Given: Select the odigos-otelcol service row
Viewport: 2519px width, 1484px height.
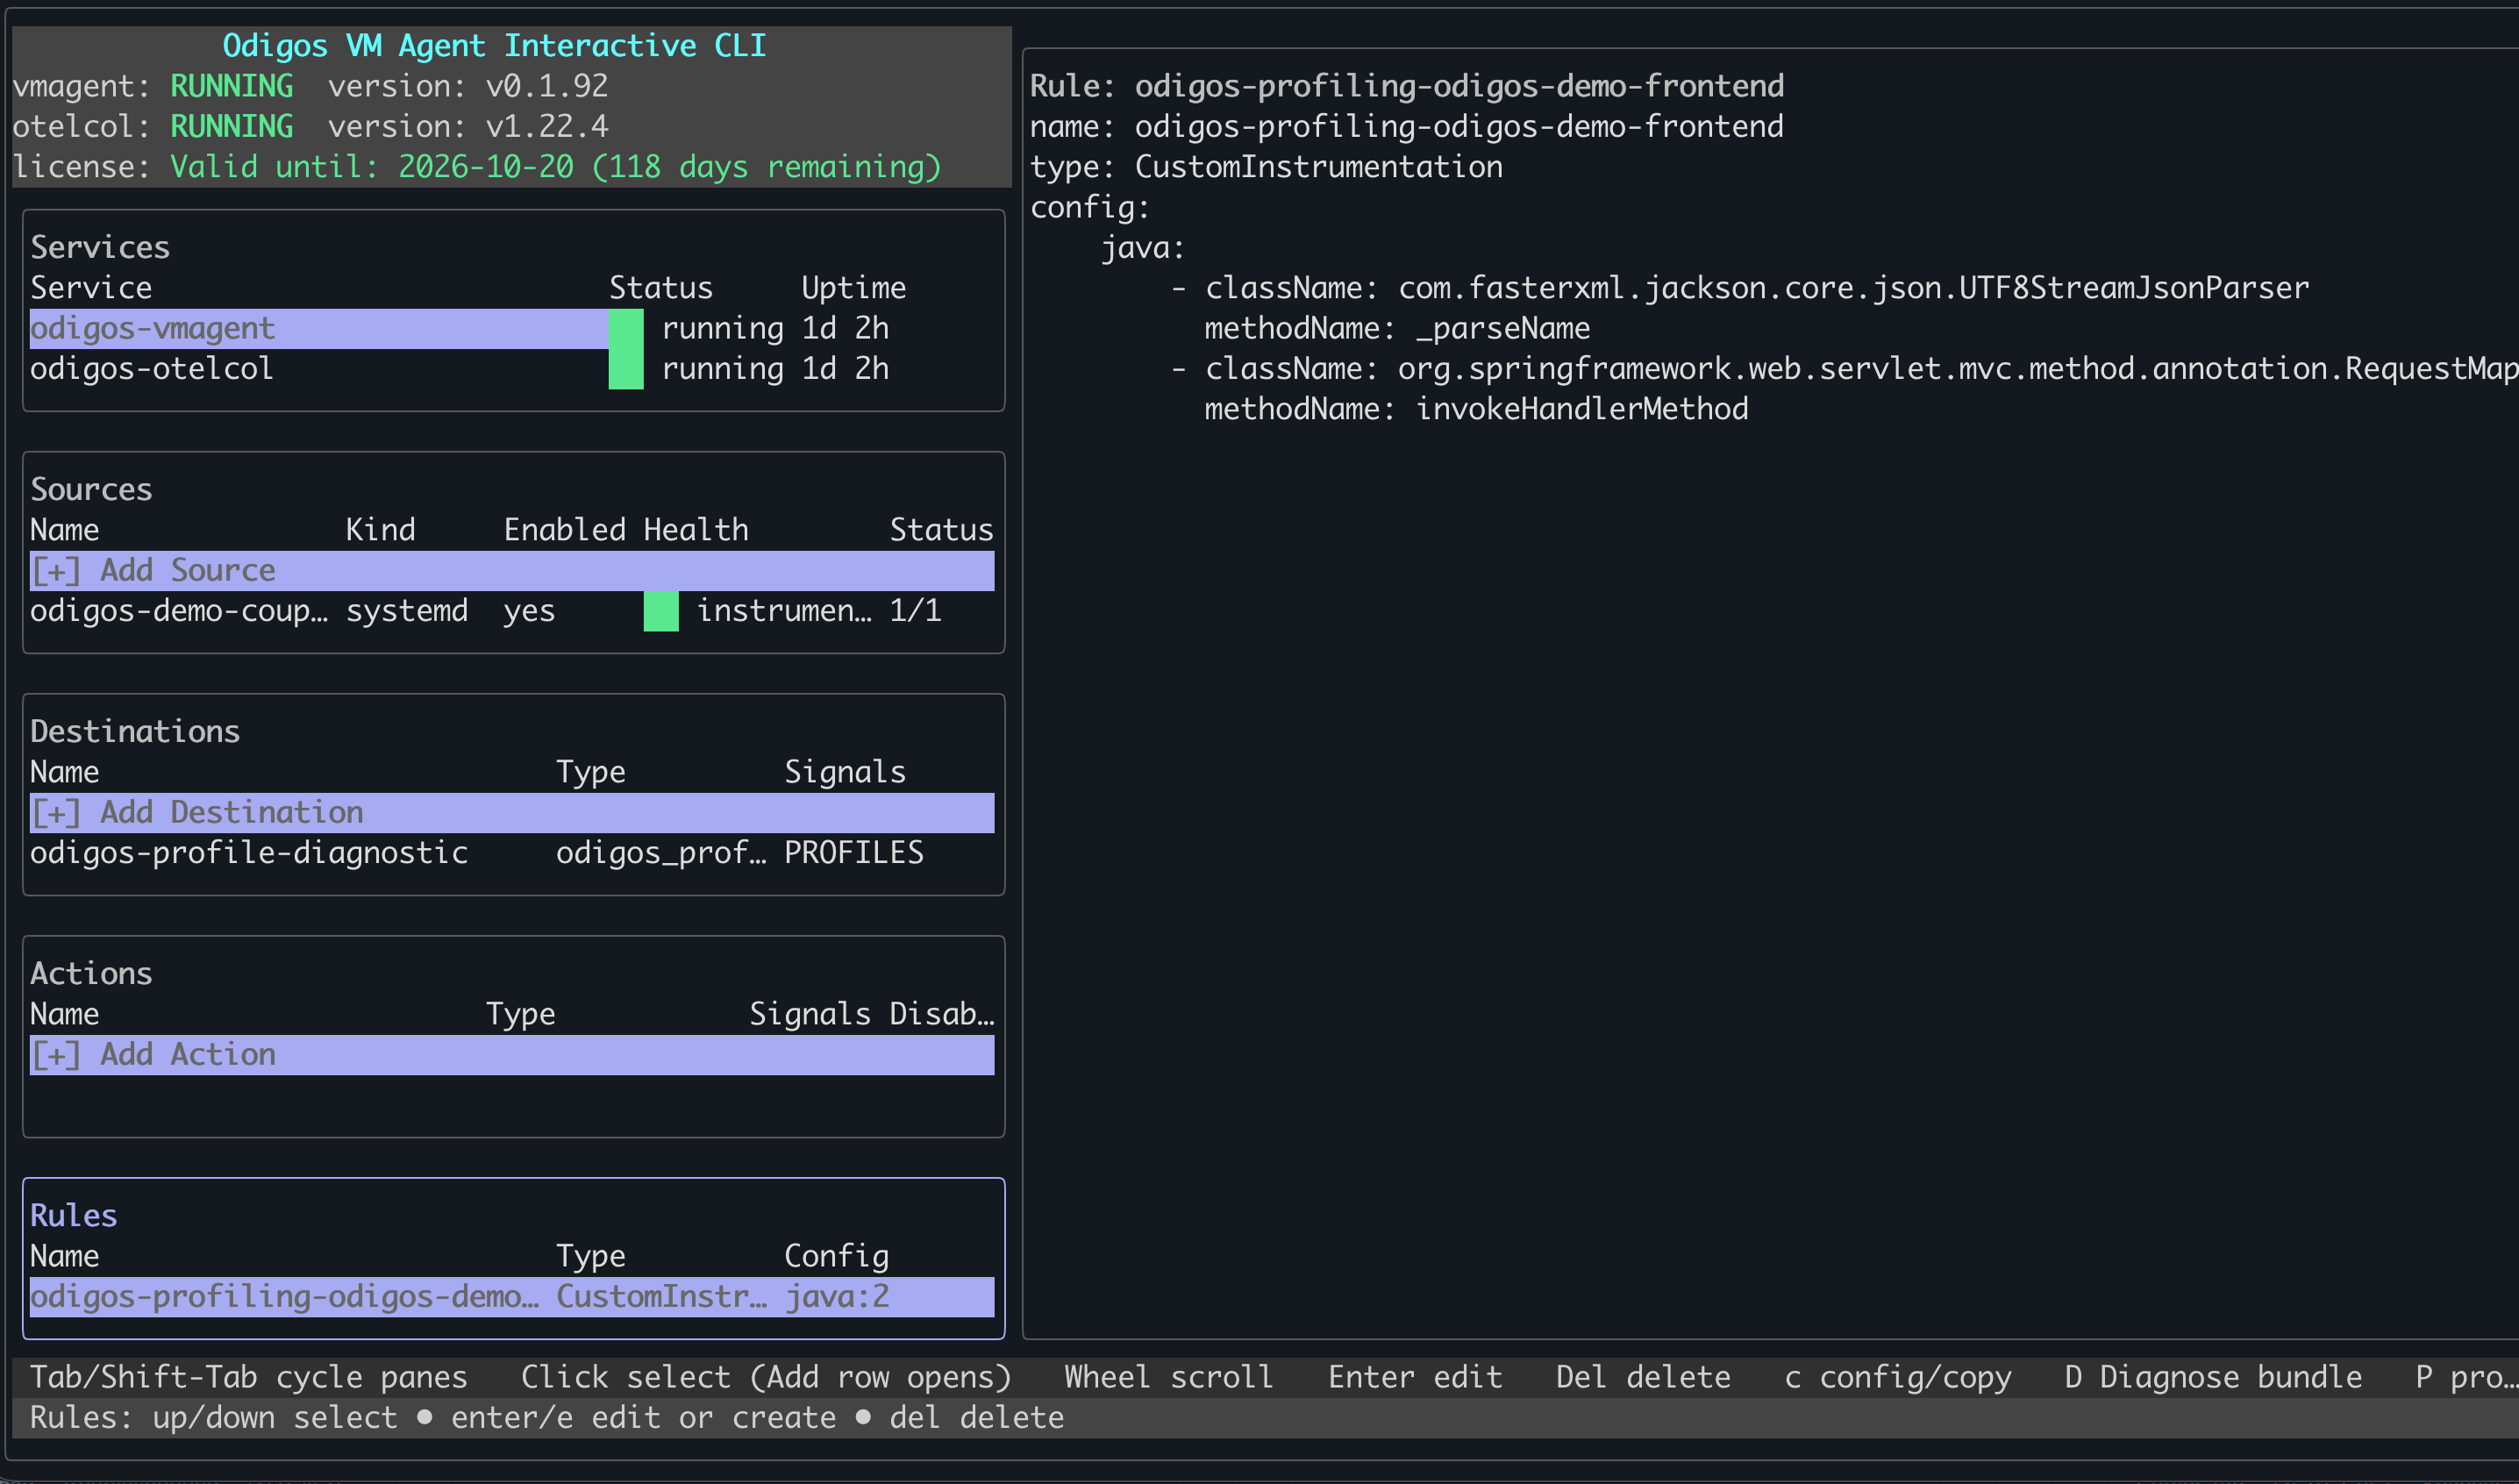Looking at the screenshot, I should pos(512,369).
